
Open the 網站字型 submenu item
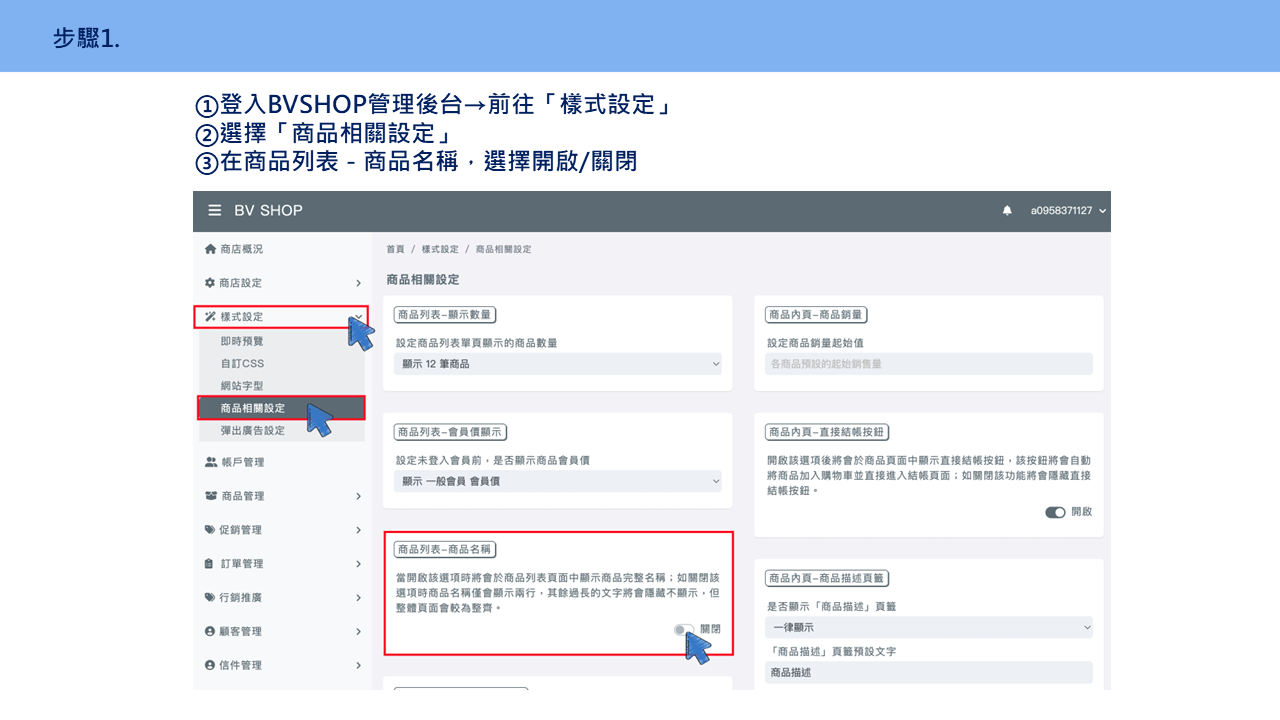coord(242,385)
